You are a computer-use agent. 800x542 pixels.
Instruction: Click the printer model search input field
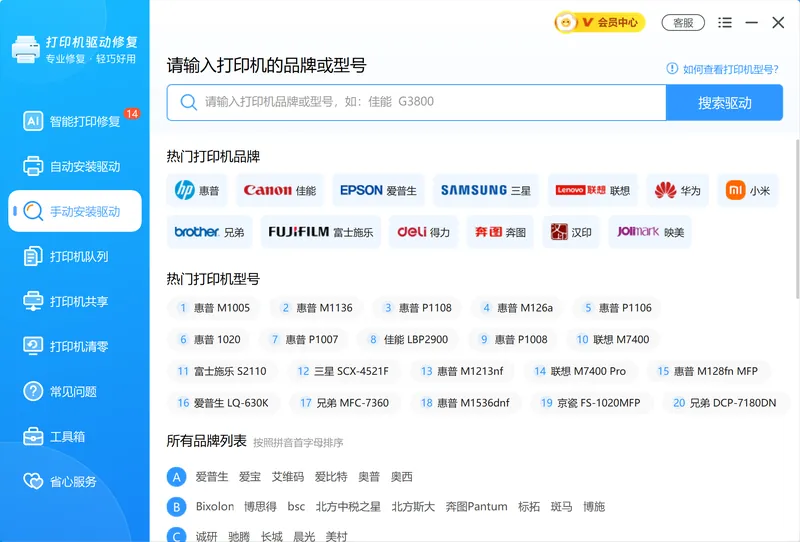click(x=416, y=102)
